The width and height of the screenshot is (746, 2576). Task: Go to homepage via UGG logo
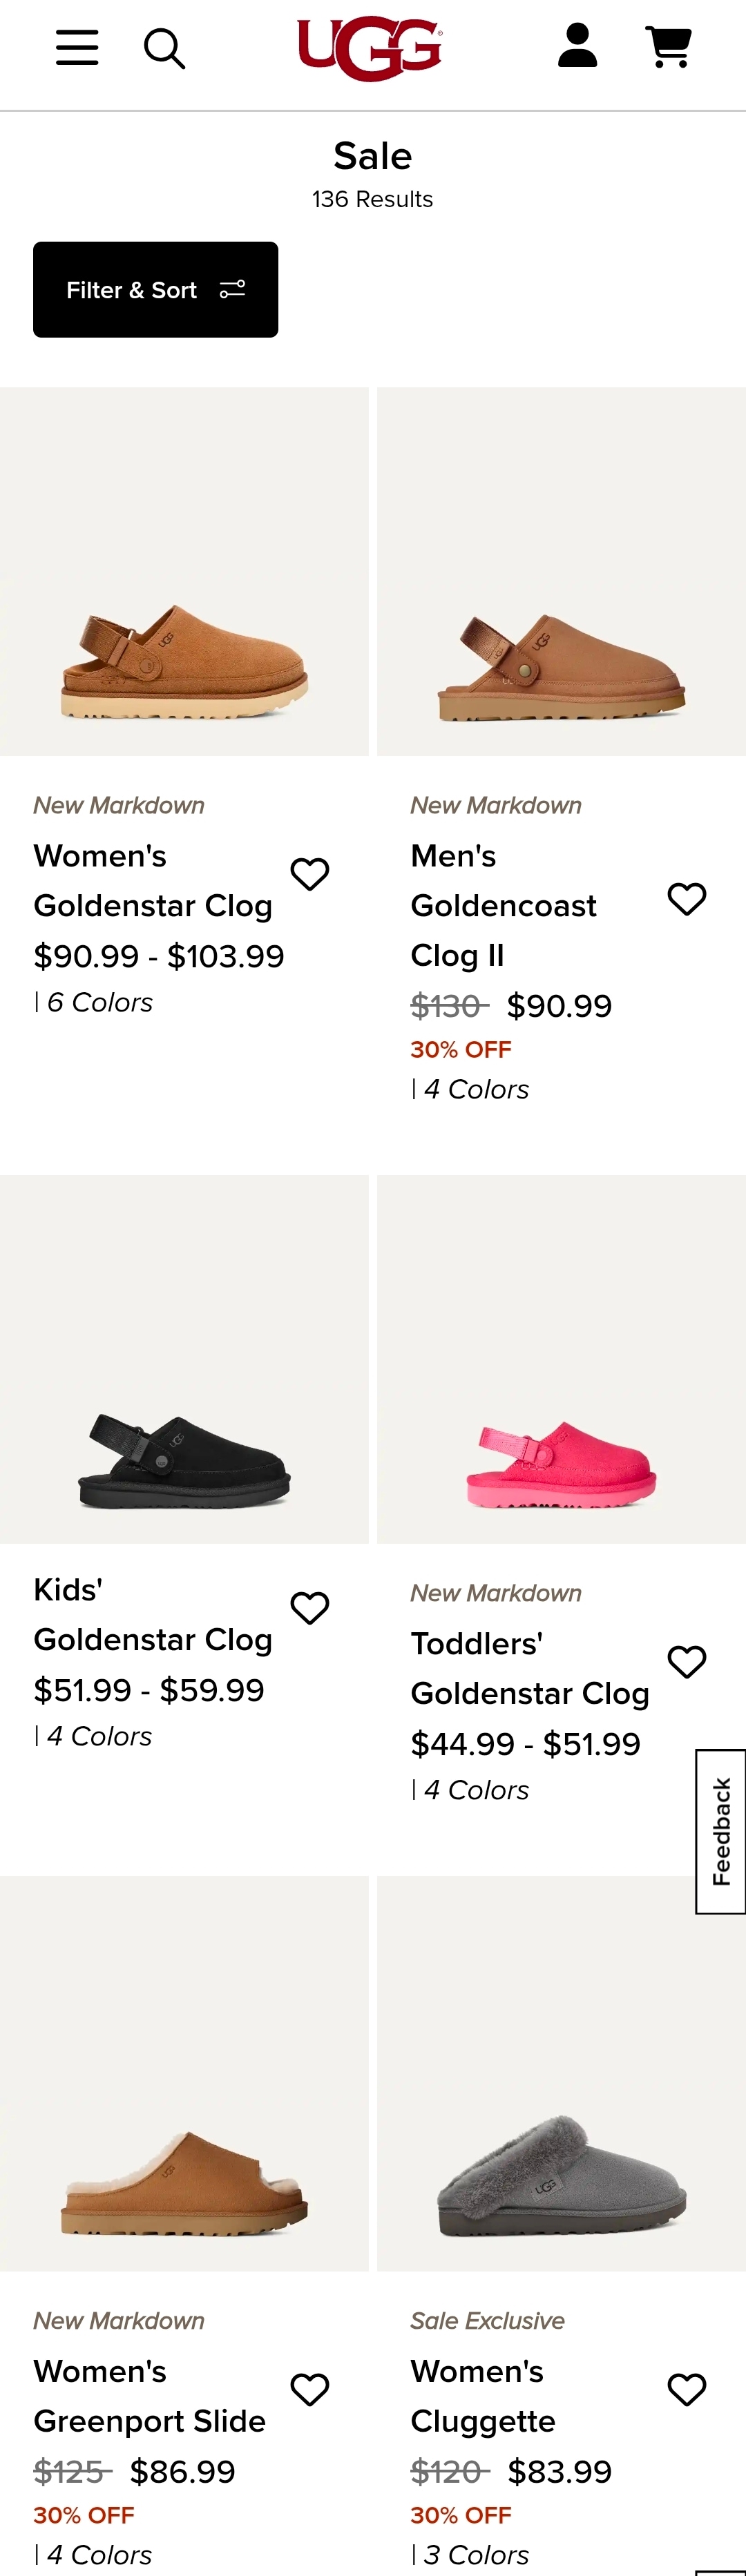point(370,48)
